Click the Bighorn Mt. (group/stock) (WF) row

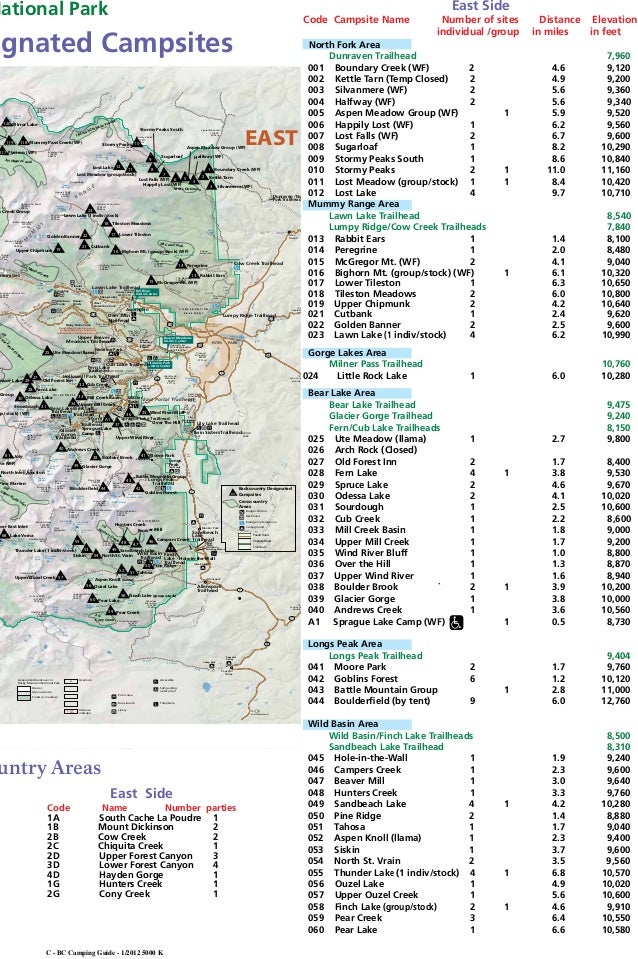[469, 273]
